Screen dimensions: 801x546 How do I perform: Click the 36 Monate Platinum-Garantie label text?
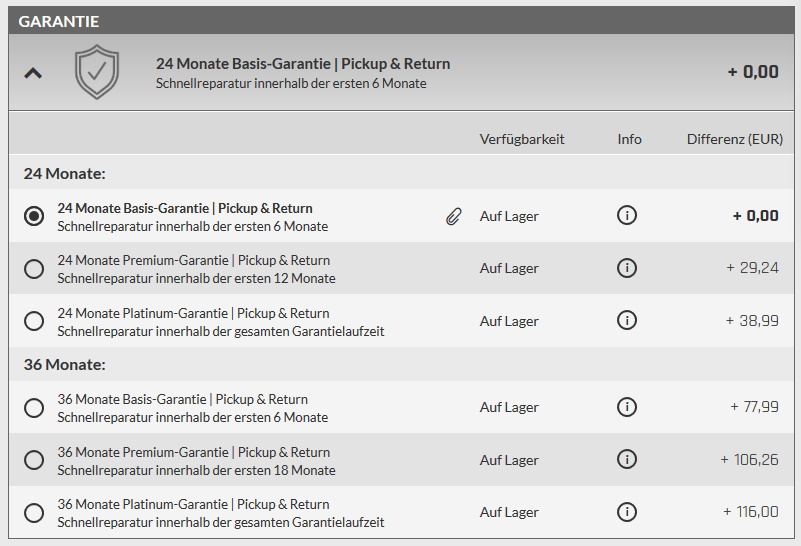(193, 505)
